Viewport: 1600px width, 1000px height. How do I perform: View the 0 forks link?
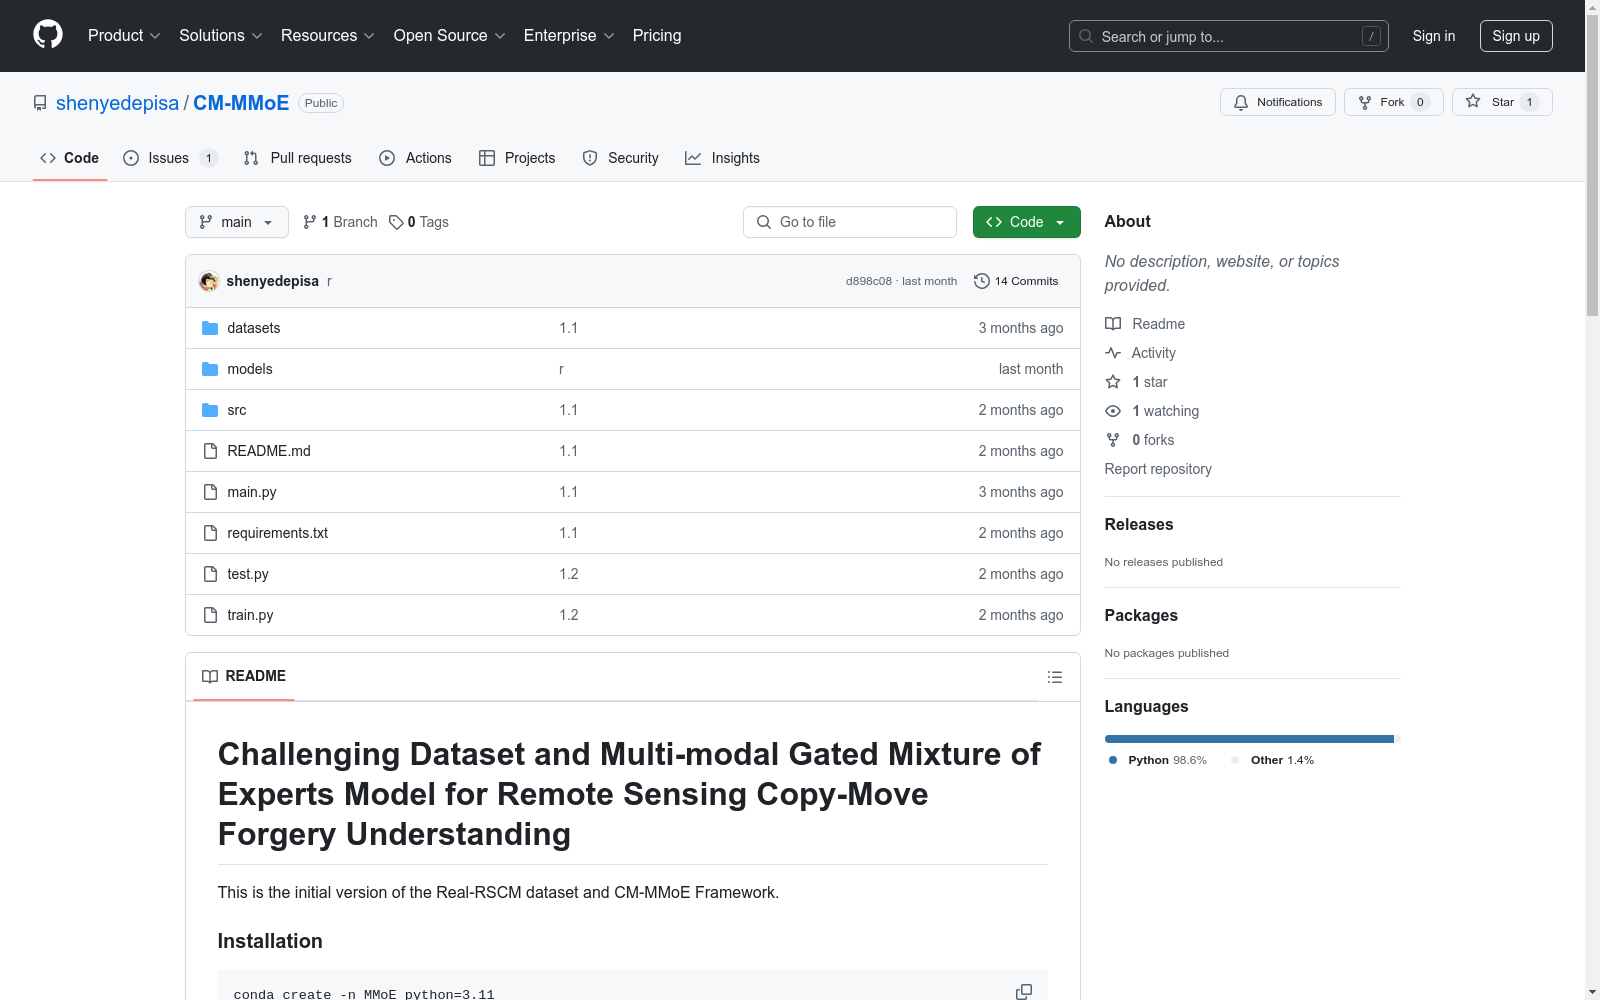point(1140,440)
